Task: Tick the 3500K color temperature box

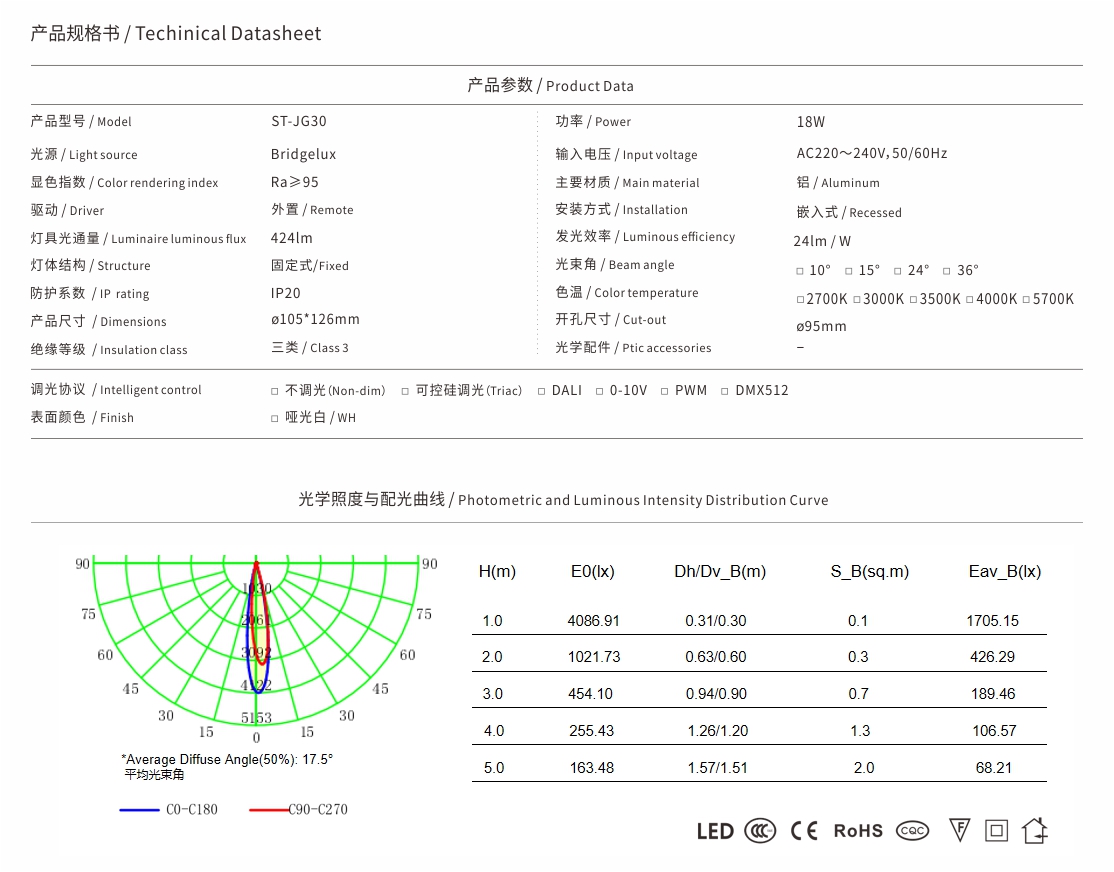Action: click(914, 300)
